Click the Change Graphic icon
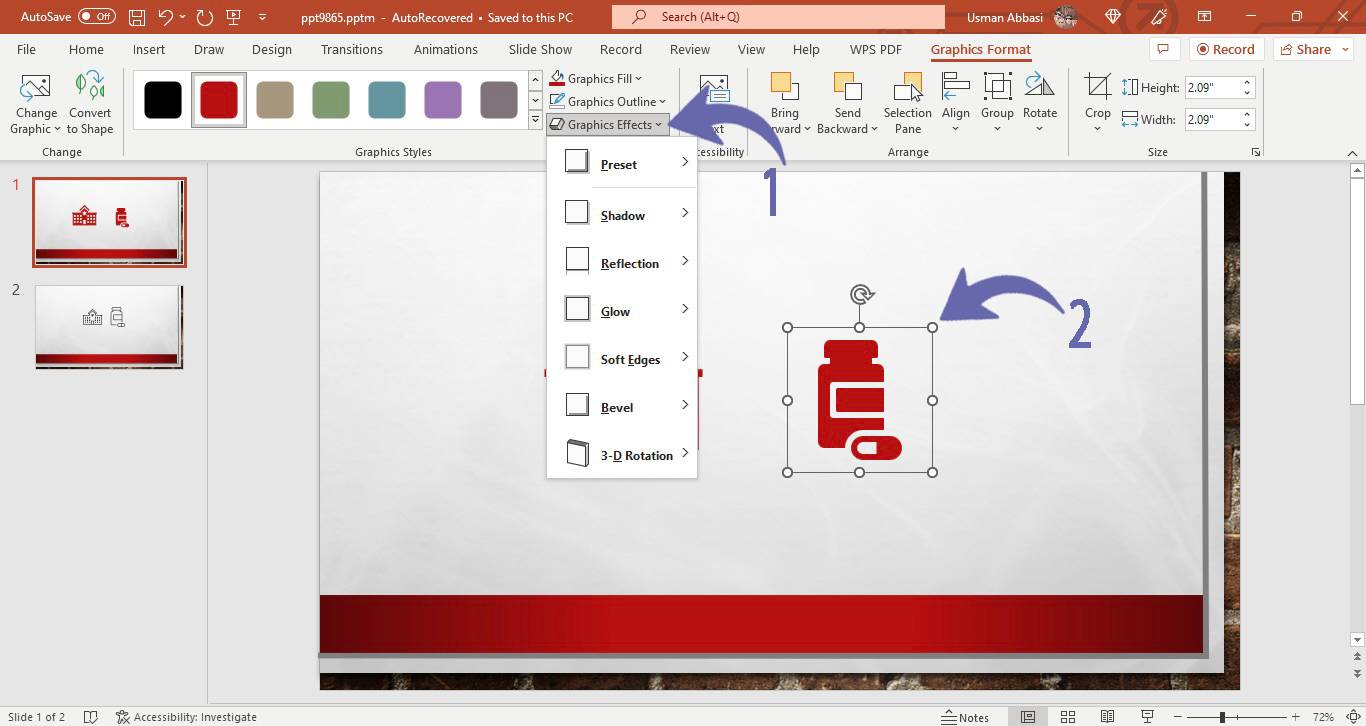The image size is (1366, 726). [36, 87]
